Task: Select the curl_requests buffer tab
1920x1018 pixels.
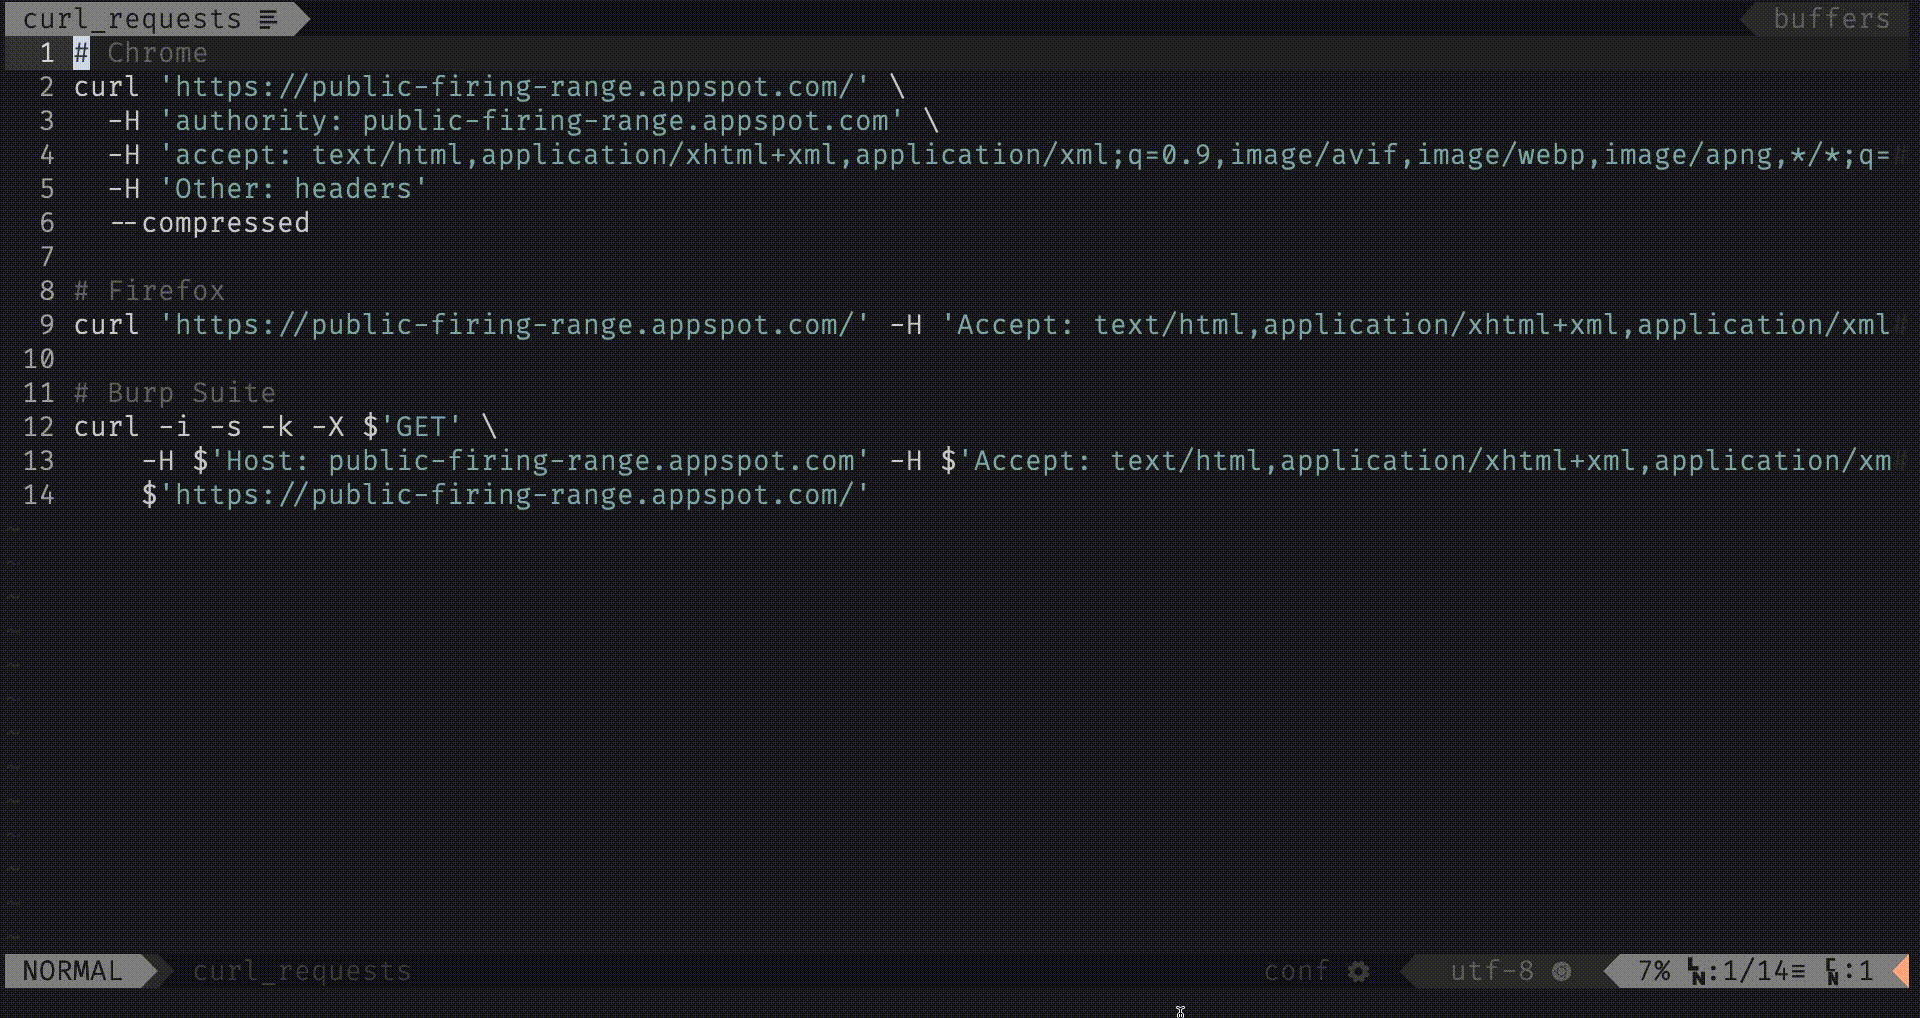Action: coord(132,19)
